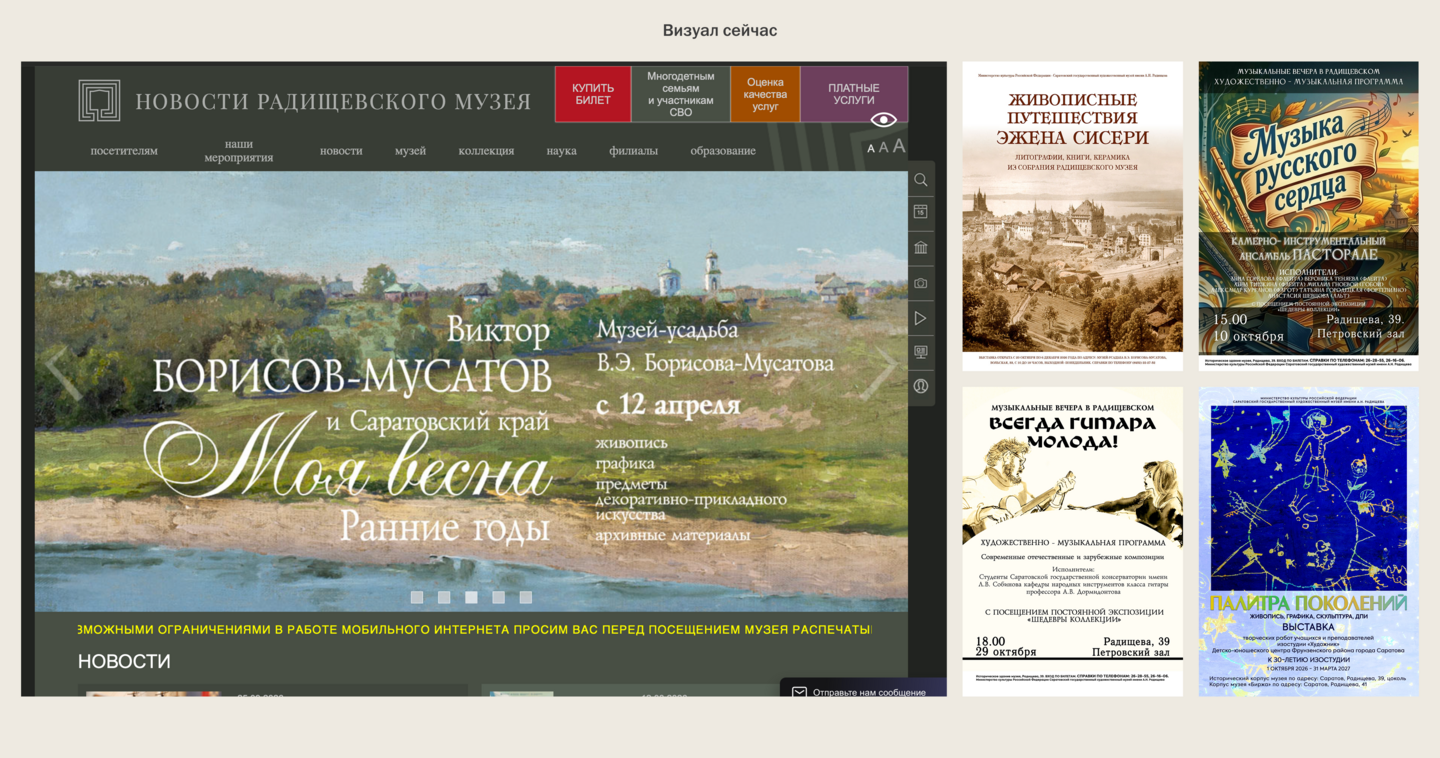Click the «Новости Радищевского музея» title
The image size is (1440, 758).
pyautogui.click(x=333, y=101)
